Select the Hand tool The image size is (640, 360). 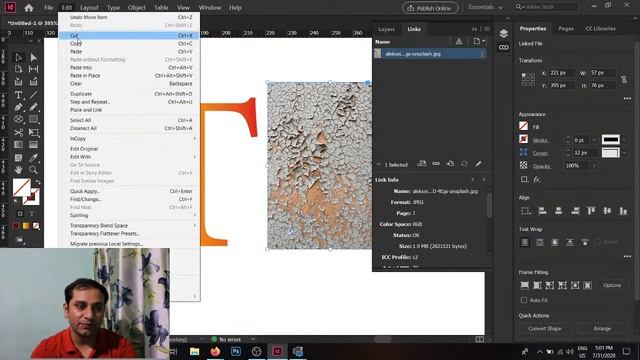pos(18,170)
